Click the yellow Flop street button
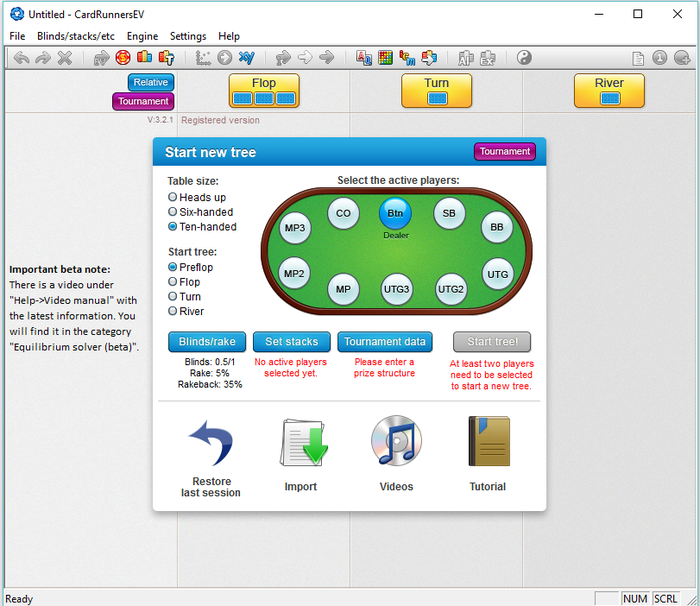700x606 pixels. coord(264,91)
